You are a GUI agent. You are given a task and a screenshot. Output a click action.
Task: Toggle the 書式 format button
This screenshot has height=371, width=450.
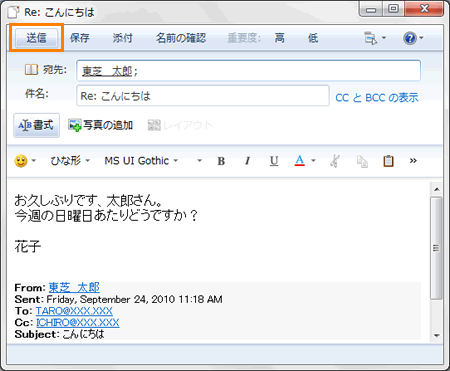(37, 125)
